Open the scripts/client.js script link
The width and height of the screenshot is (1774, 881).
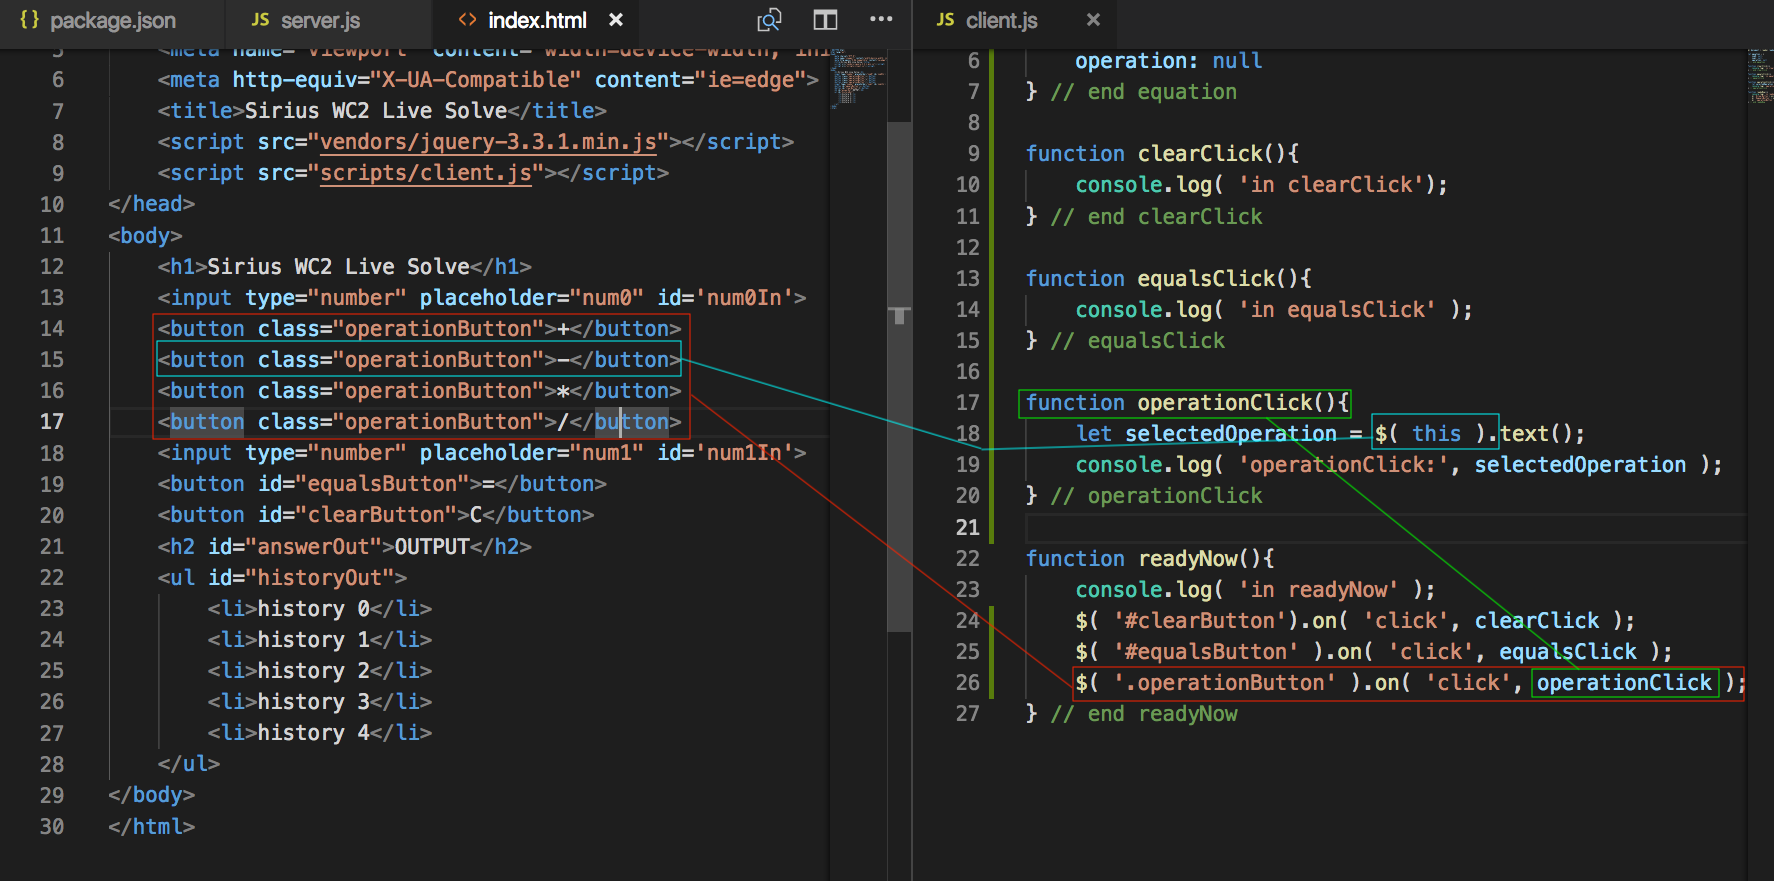pyautogui.click(x=426, y=173)
